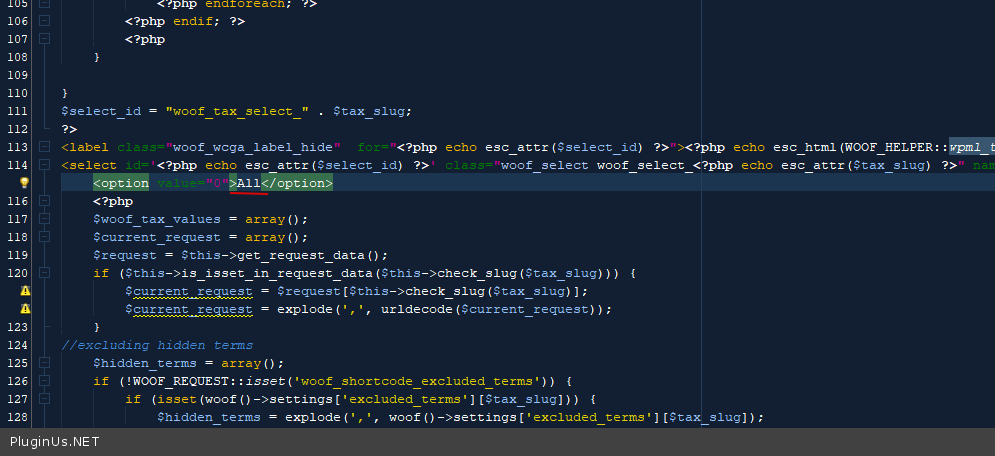Click the <select tag on line 114
Image resolution: width=995 pixels, height=456 pixels.
(89, 166)
